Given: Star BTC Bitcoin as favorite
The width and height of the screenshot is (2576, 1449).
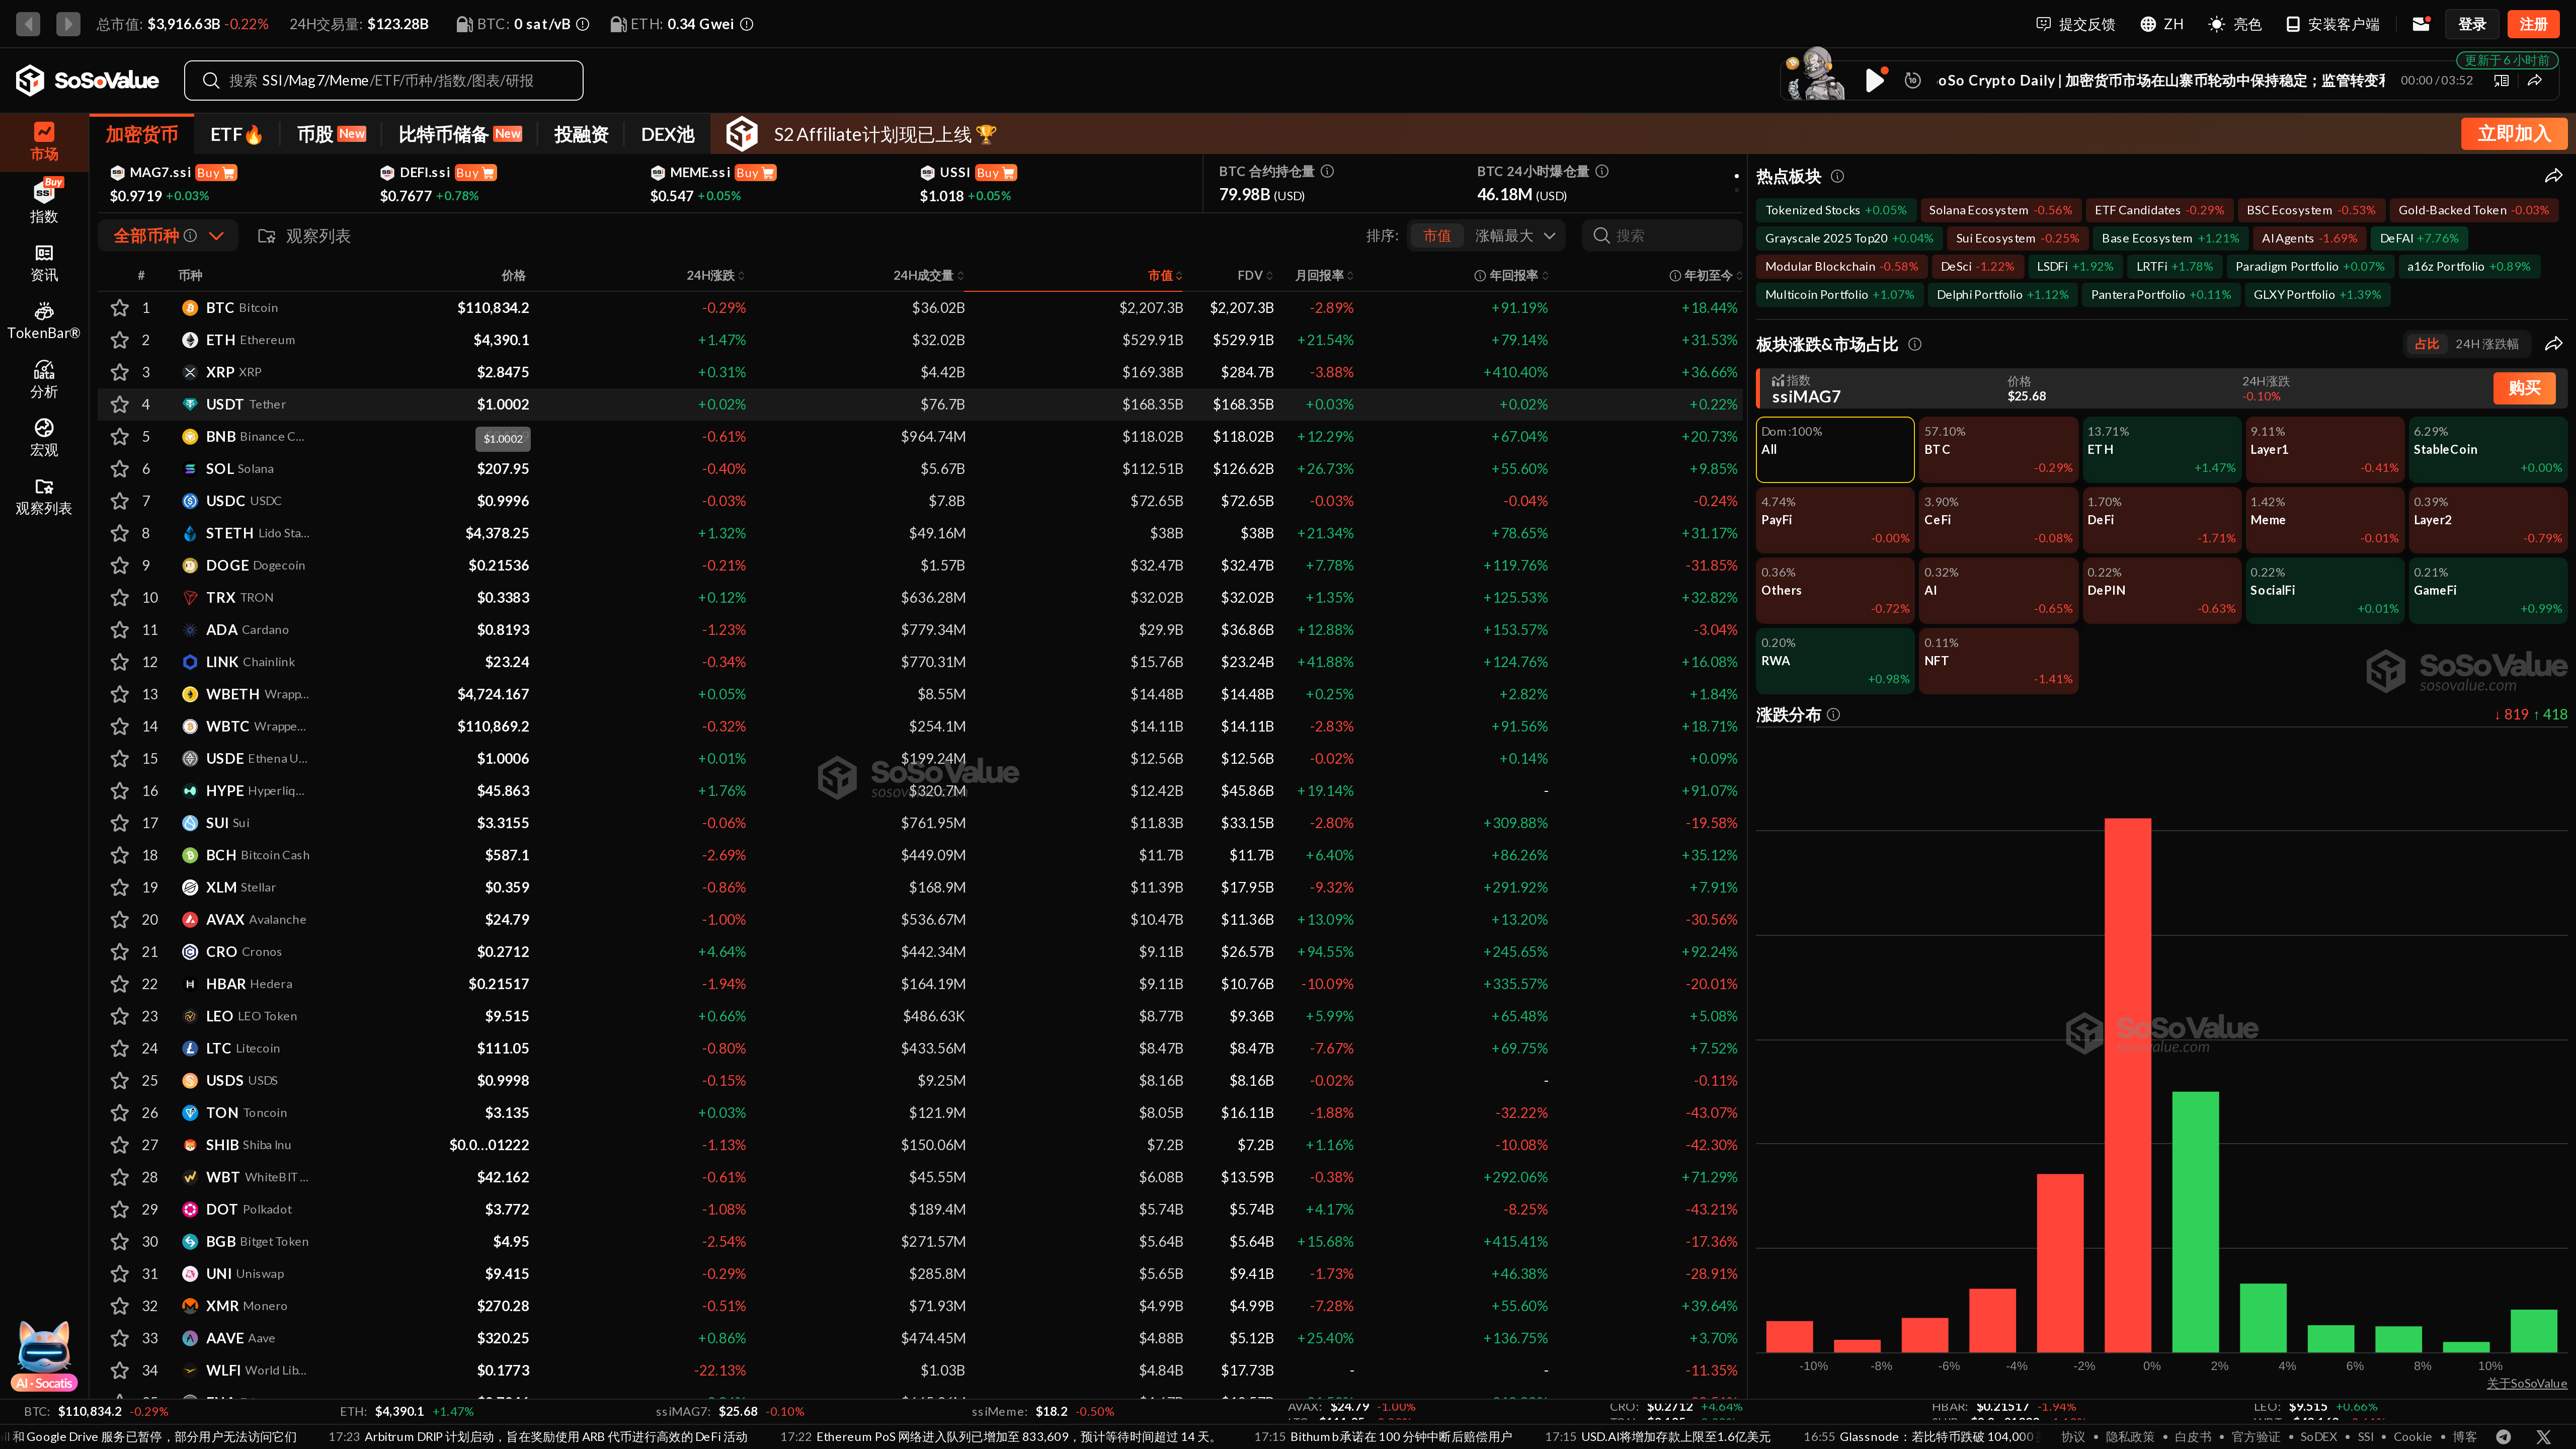Looking at the screenshot, I should click(119, 308).
